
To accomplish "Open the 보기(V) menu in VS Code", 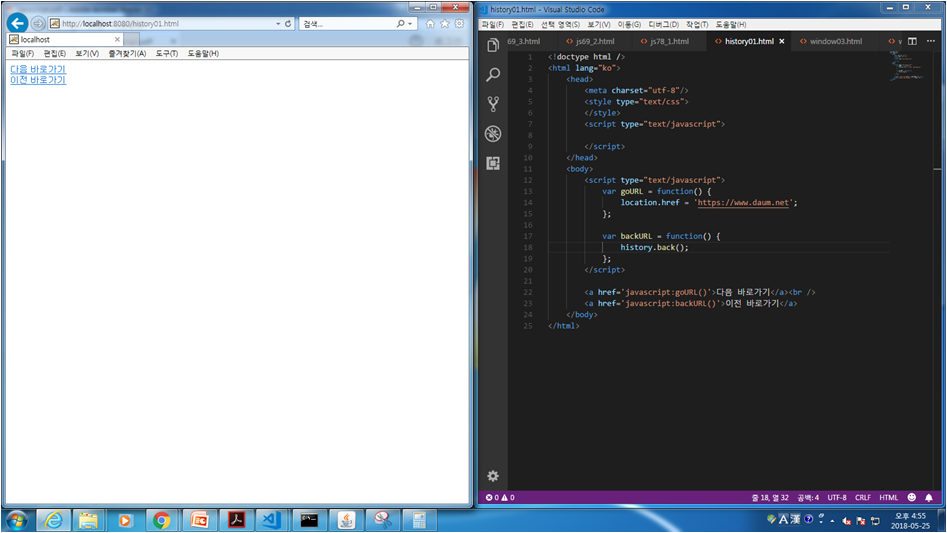I will coord(599,24).
